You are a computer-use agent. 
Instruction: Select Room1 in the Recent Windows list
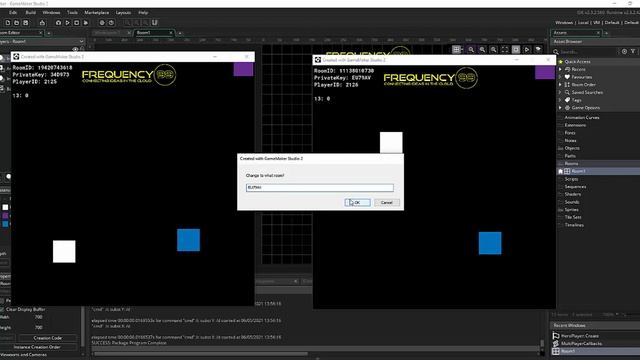(x=568, y=351)
